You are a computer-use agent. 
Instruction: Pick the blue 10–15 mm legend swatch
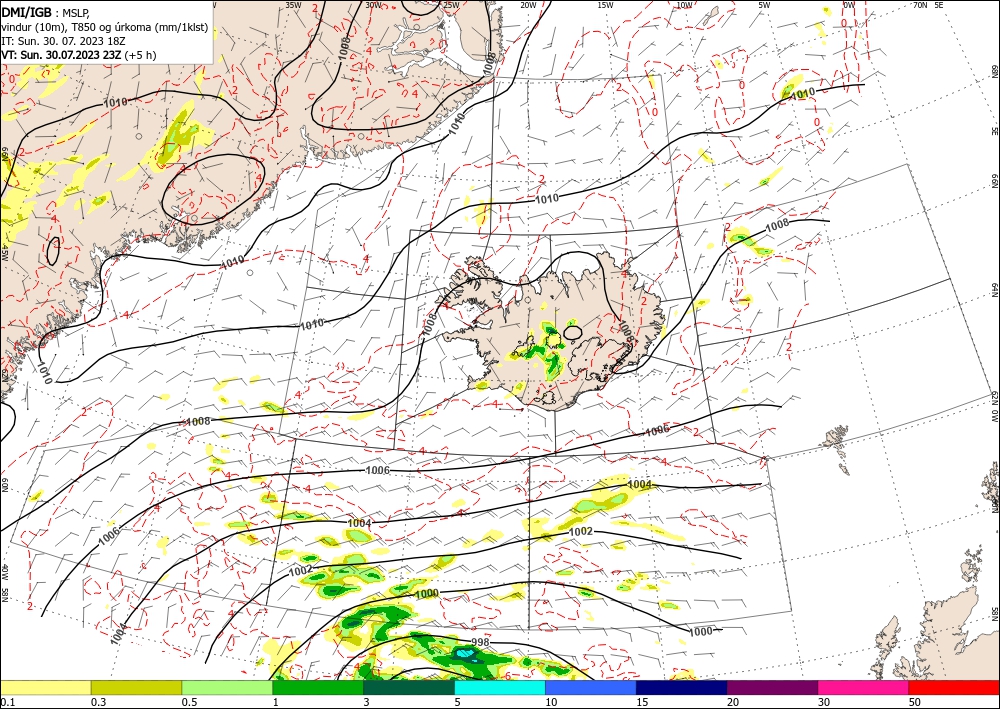(x=591, y=687)
